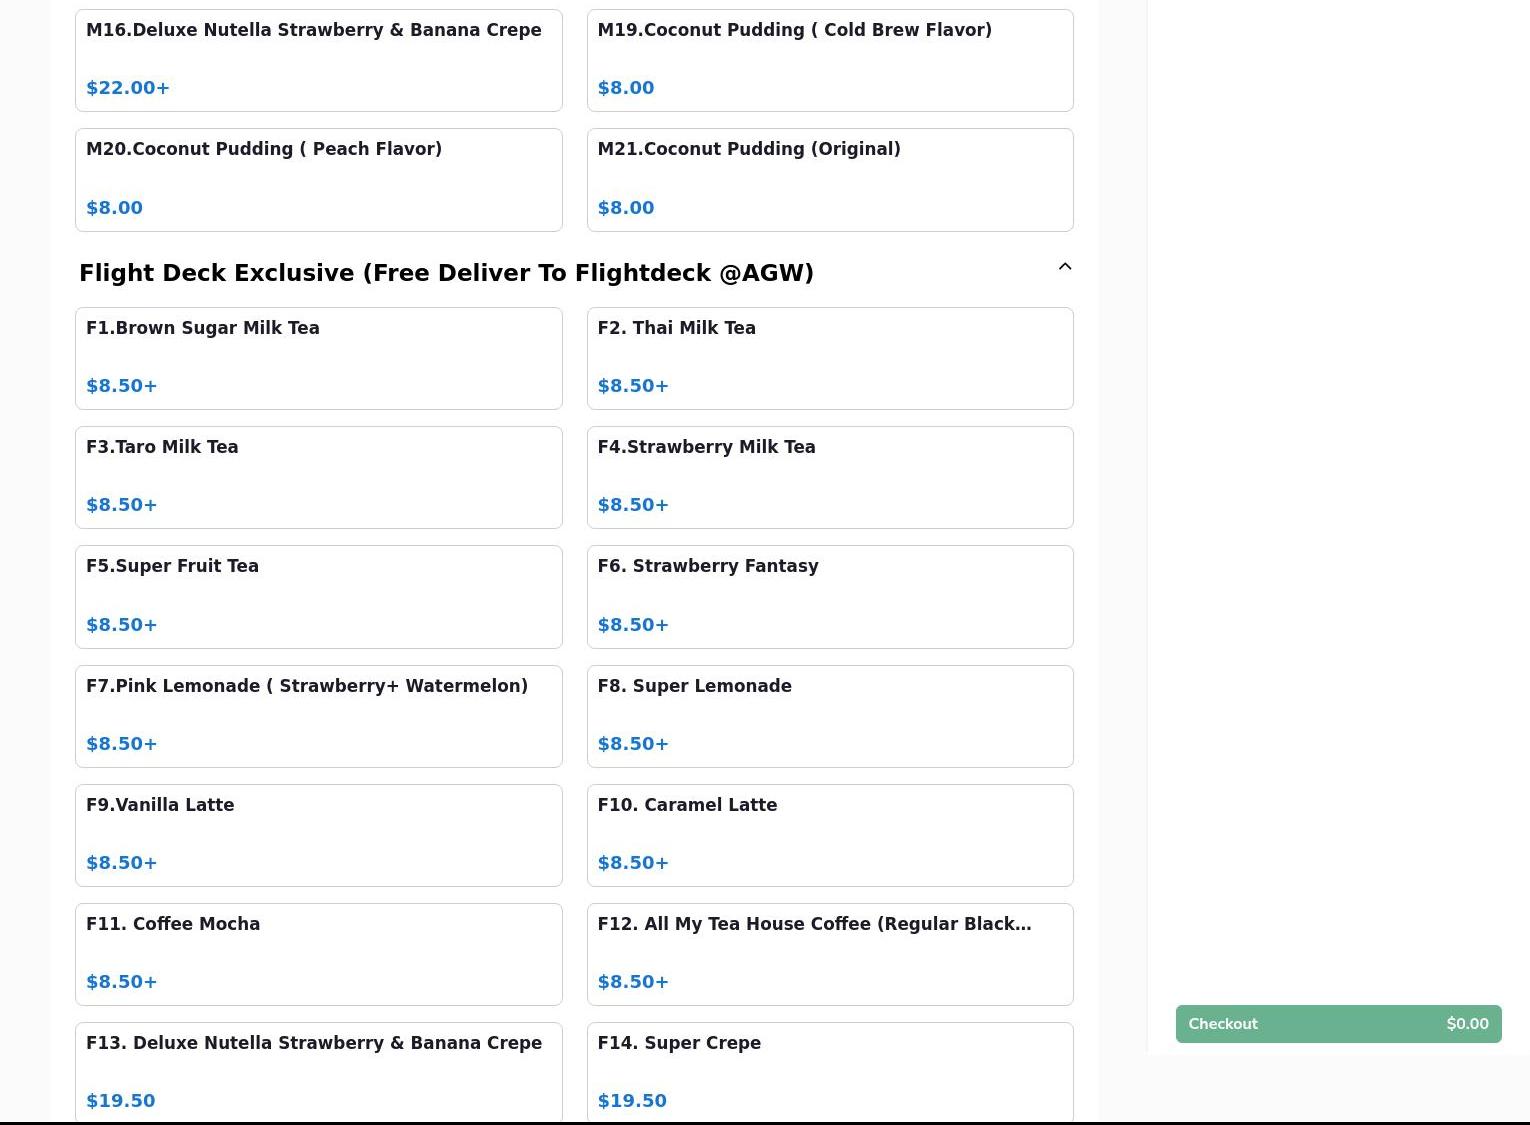The height and width of the screenshot is (1125, 1530).
Task: Select F1.Brown Sugar Milk Tea item
Action: point(318,358)
